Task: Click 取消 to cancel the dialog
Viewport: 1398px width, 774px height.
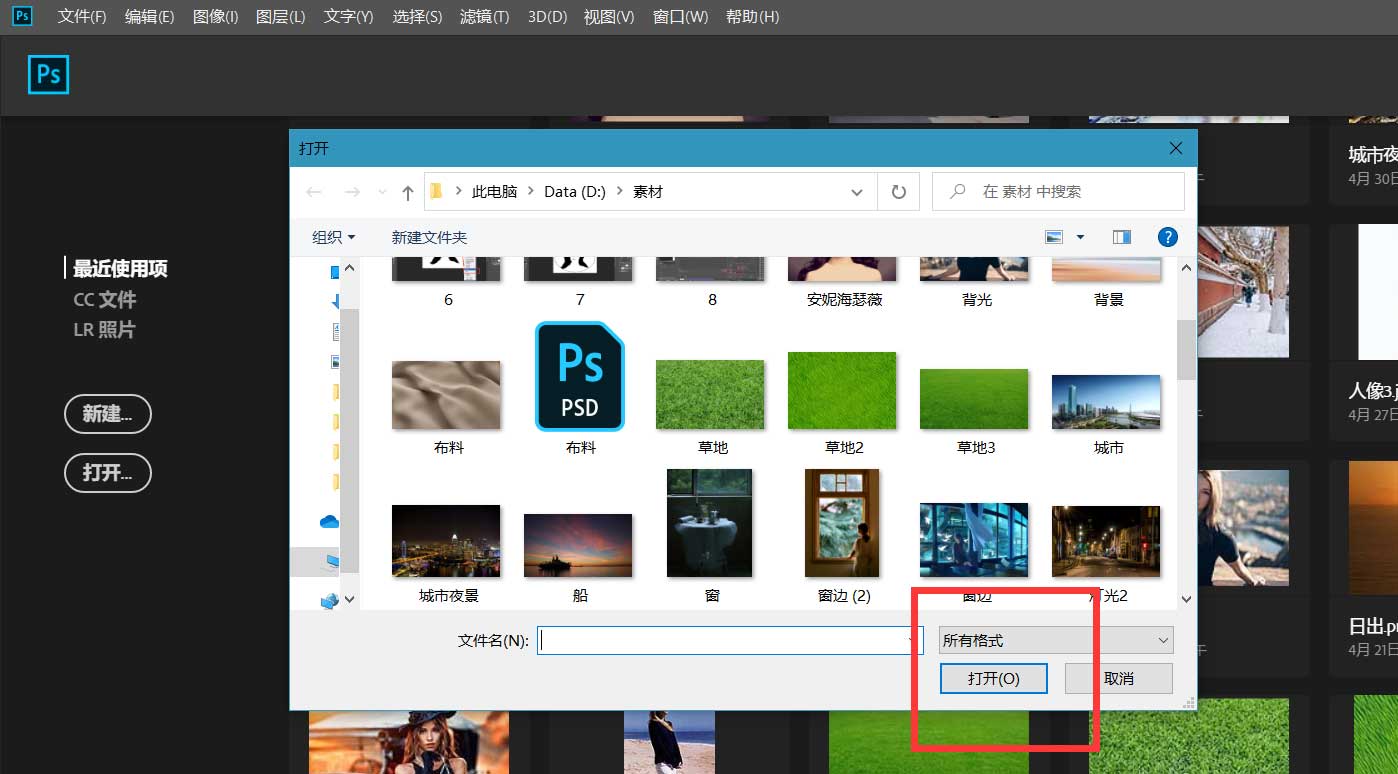Action: point(1119,678)
